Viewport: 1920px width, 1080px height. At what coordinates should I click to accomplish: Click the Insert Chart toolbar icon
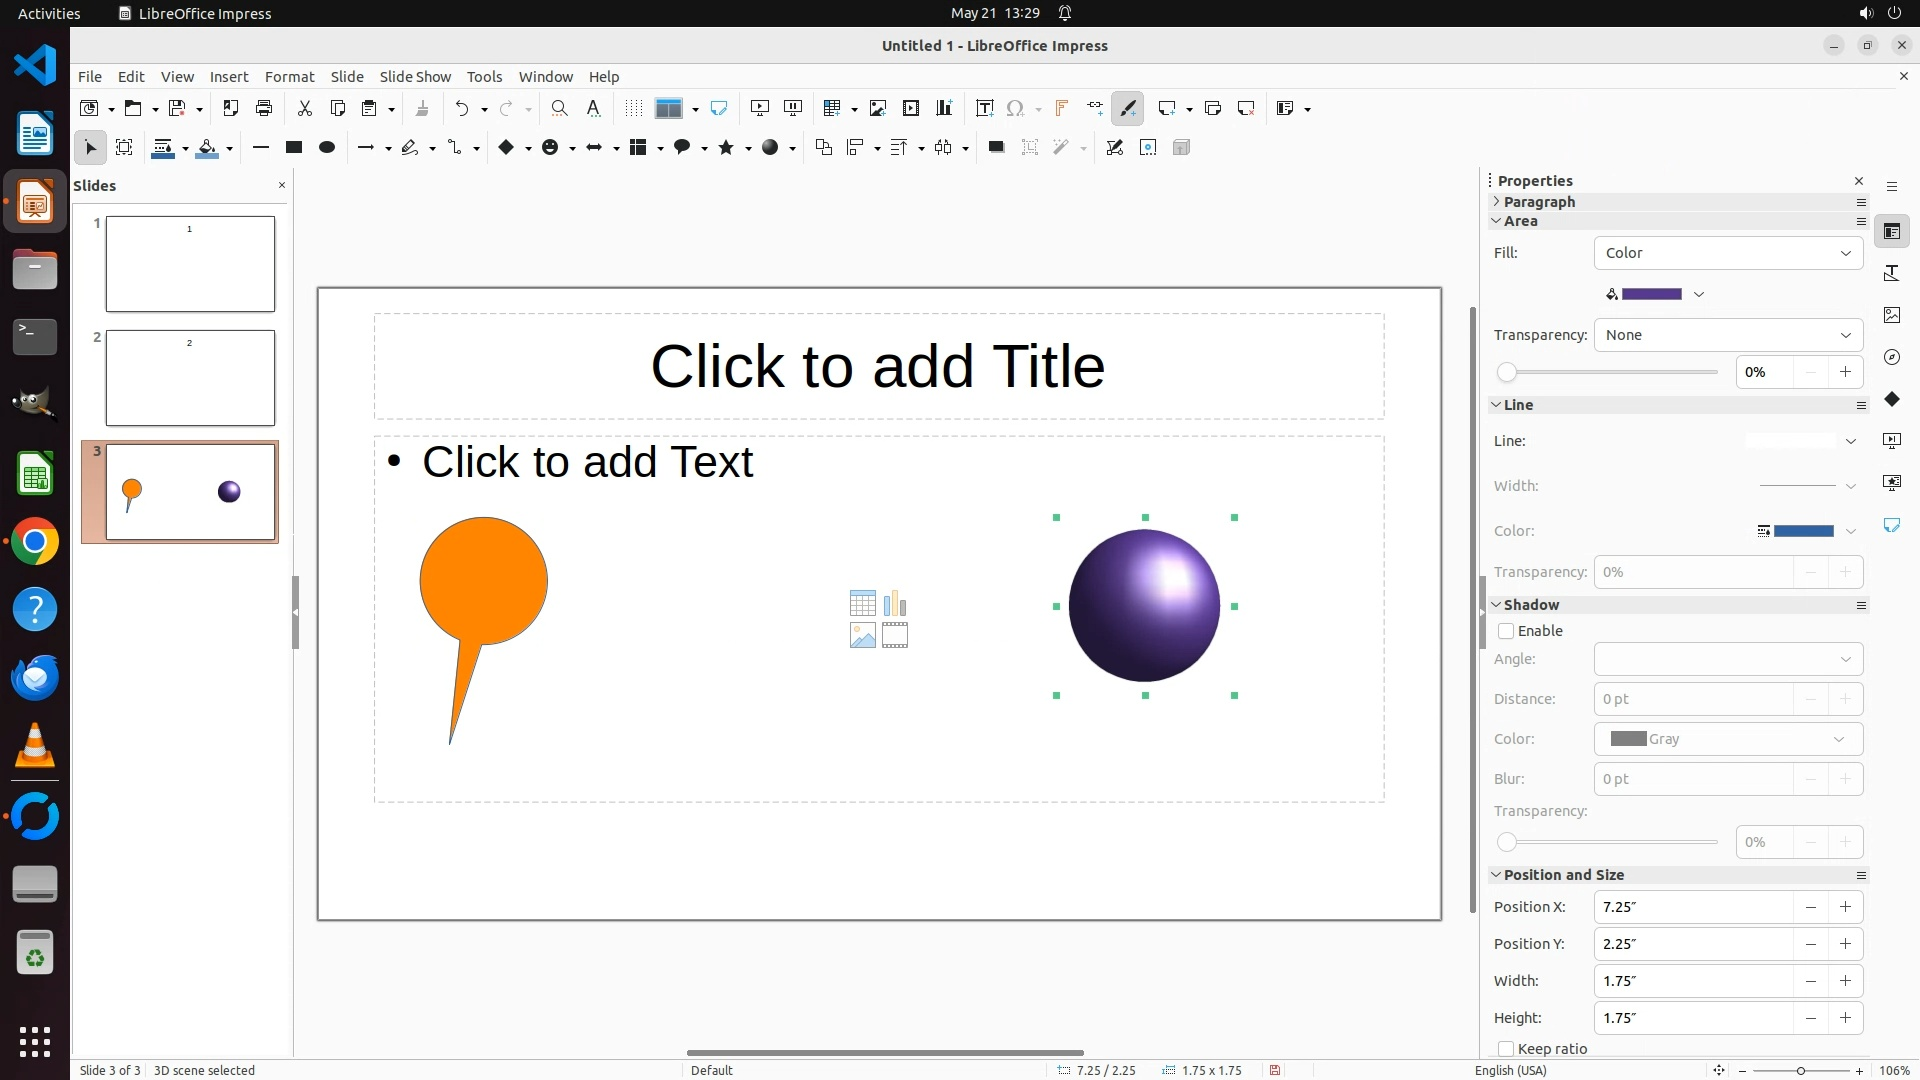point(943,108)
